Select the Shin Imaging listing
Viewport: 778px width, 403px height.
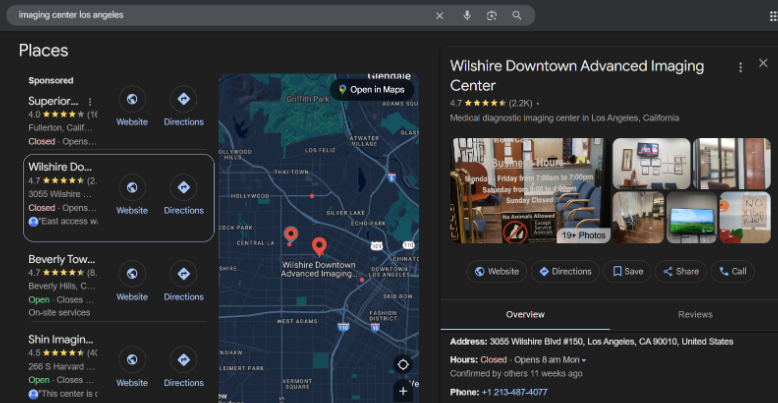(61, 340)
